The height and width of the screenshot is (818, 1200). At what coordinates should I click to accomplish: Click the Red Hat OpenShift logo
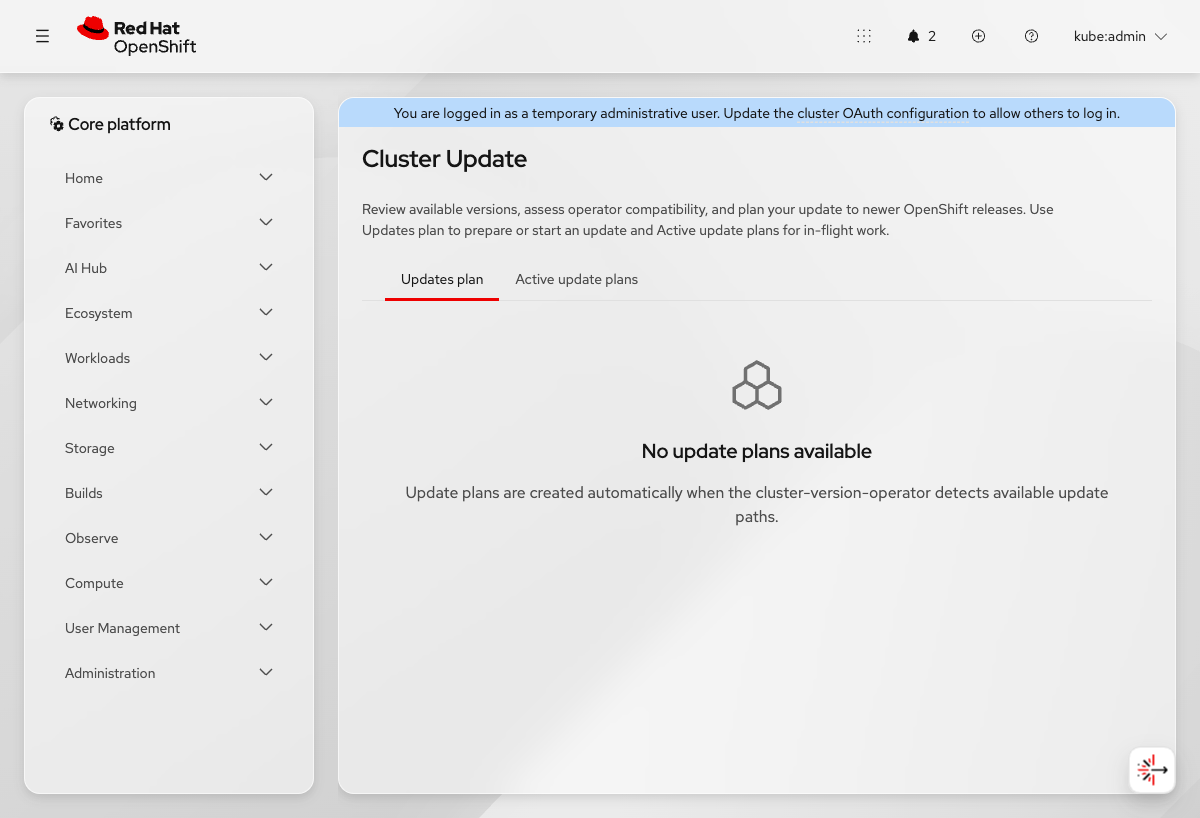(x=137, y=37)
